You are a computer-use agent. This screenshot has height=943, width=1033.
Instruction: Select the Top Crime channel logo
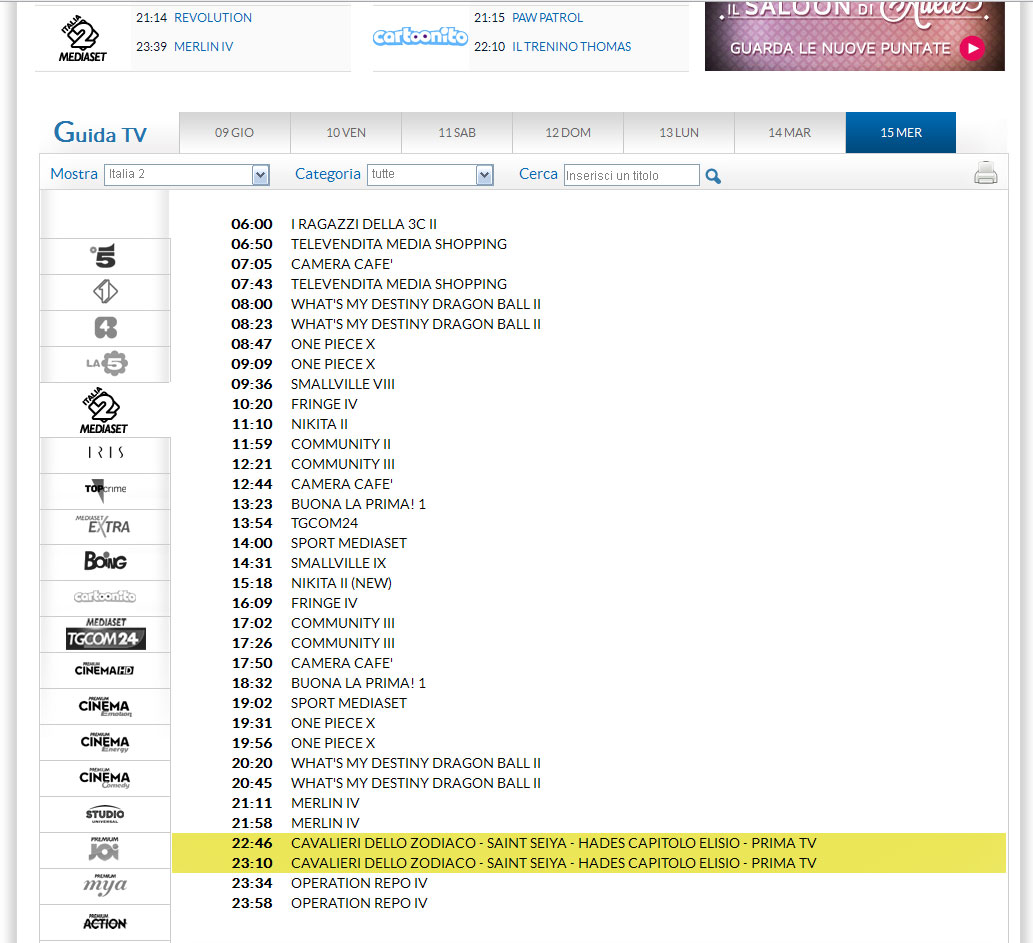pos(105,490)
